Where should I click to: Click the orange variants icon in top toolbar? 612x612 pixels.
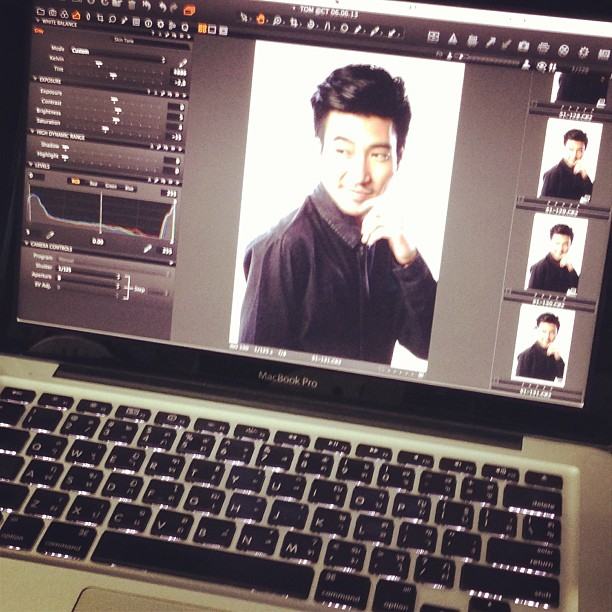189,10
